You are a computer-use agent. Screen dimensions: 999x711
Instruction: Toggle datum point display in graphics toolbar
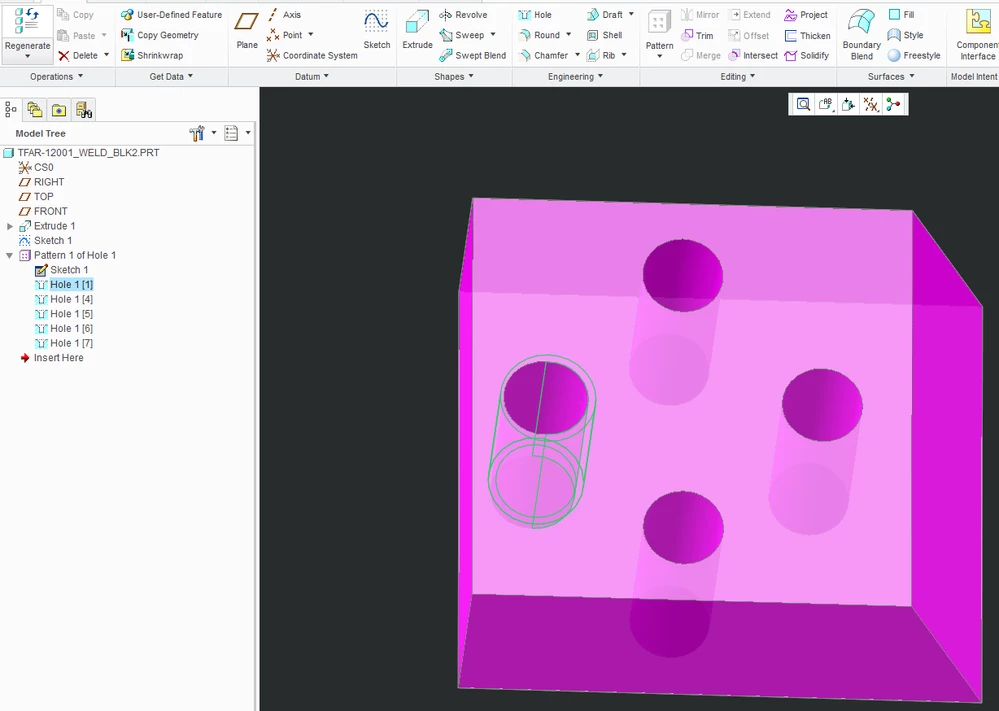[871, 104]
